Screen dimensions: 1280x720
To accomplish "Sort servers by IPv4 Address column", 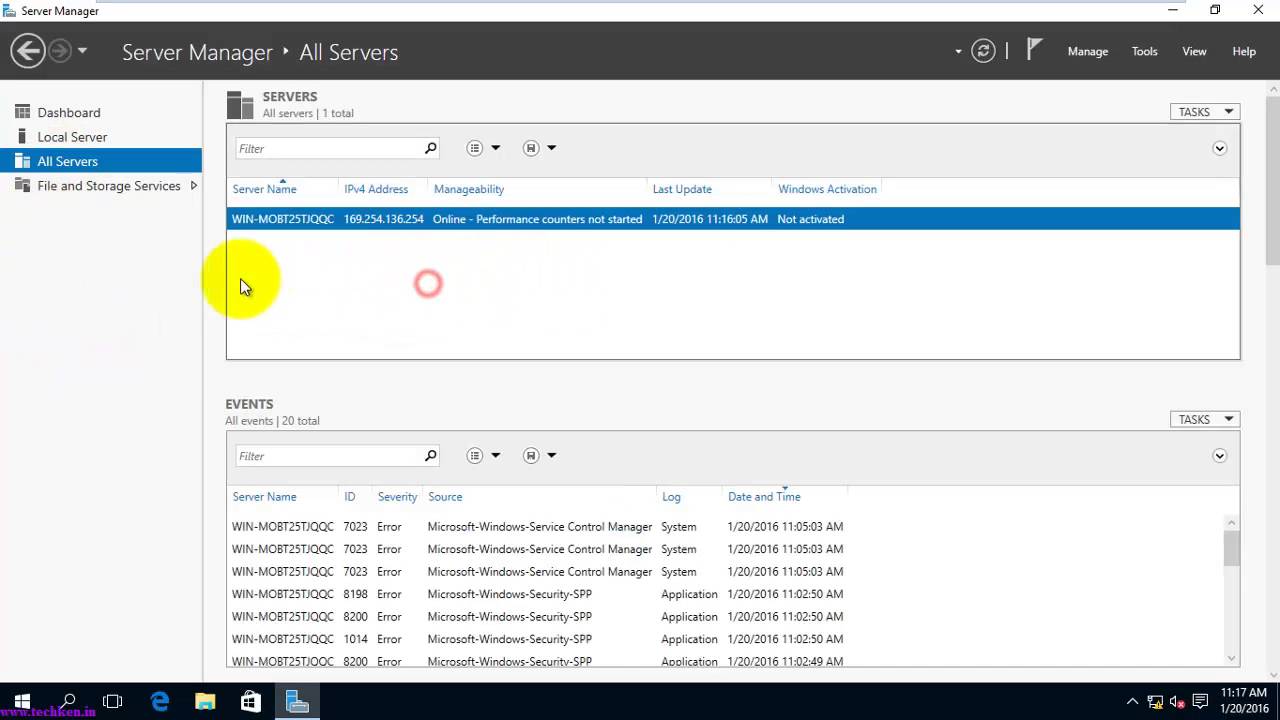I will [x=376, y=189].
